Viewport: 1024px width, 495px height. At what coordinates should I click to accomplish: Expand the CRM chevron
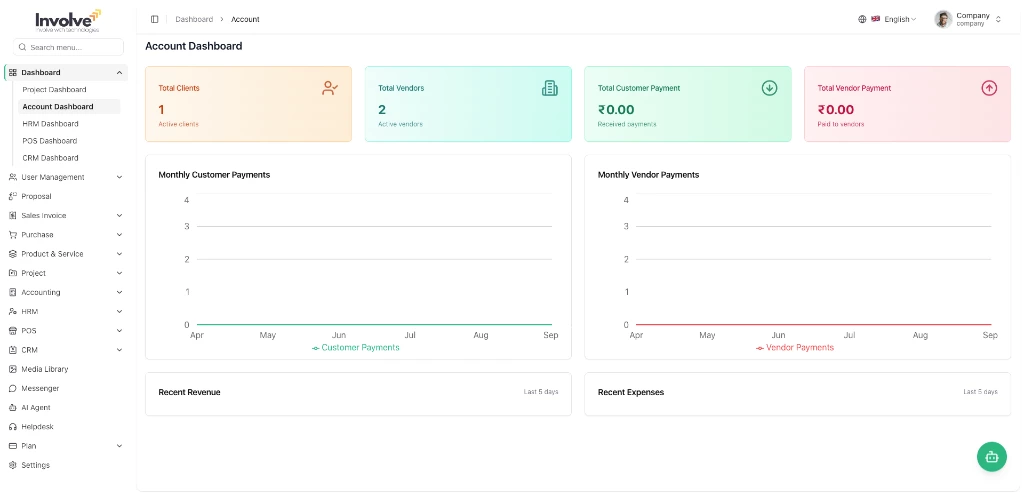119,350
